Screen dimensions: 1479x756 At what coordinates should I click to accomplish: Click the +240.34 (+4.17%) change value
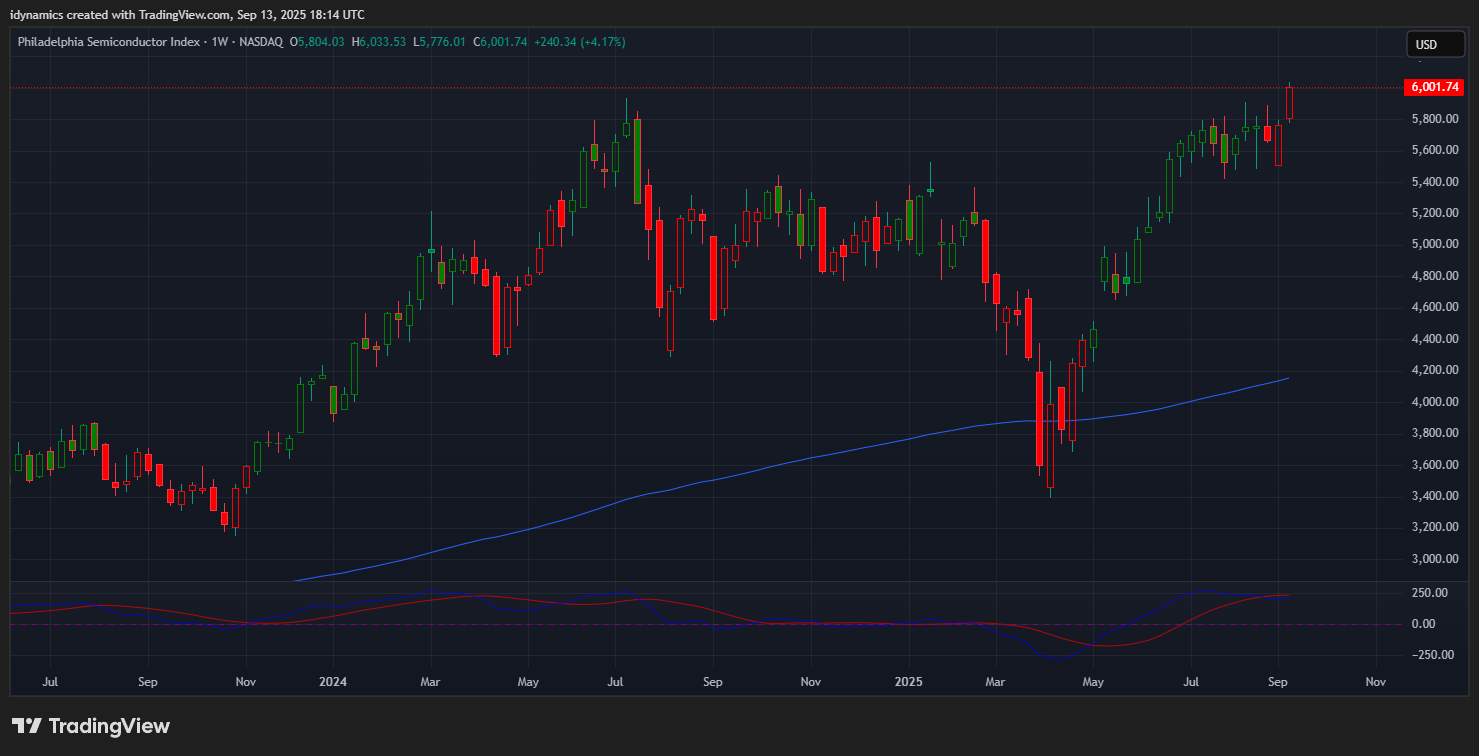click(x=580, y=42)
